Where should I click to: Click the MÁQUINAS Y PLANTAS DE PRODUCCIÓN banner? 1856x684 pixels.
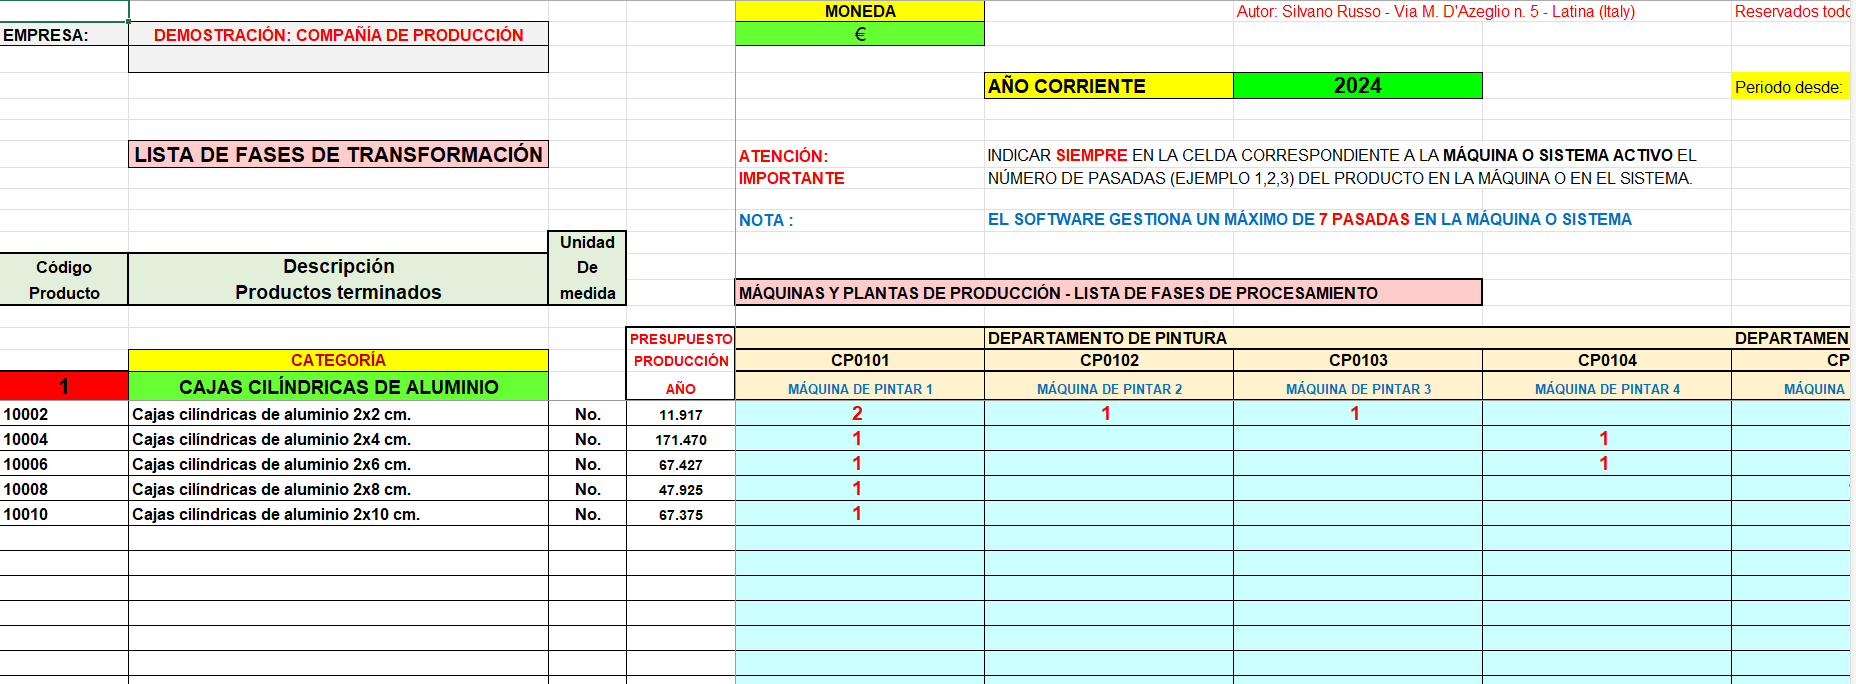(x=1108, y=292)
